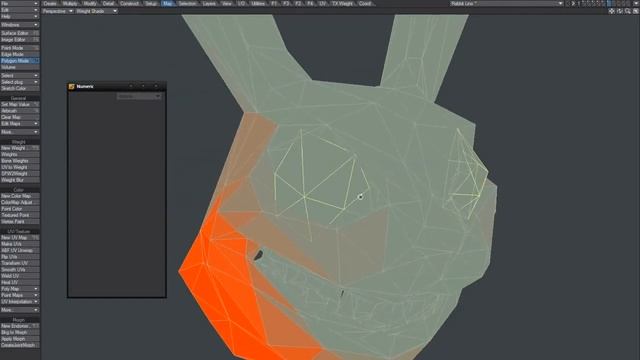
Task: Click the ABF UV Unwrap button
Action: (x=20, y=250)
